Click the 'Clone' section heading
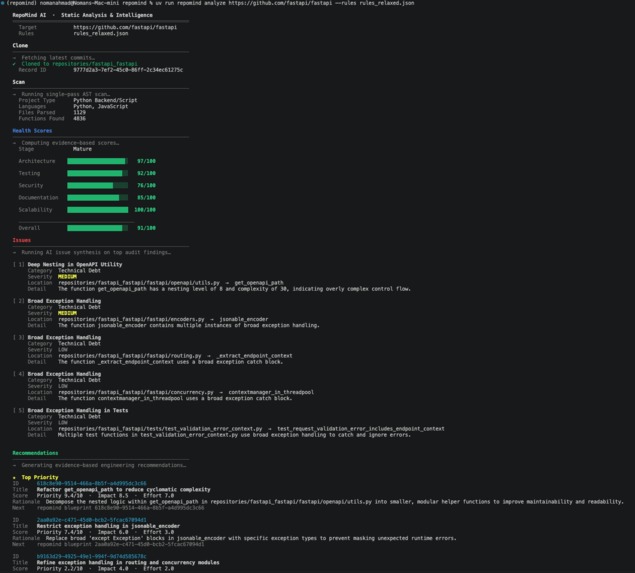The height and width of the screenshot is (573, 635). click(x=20, y=45)
